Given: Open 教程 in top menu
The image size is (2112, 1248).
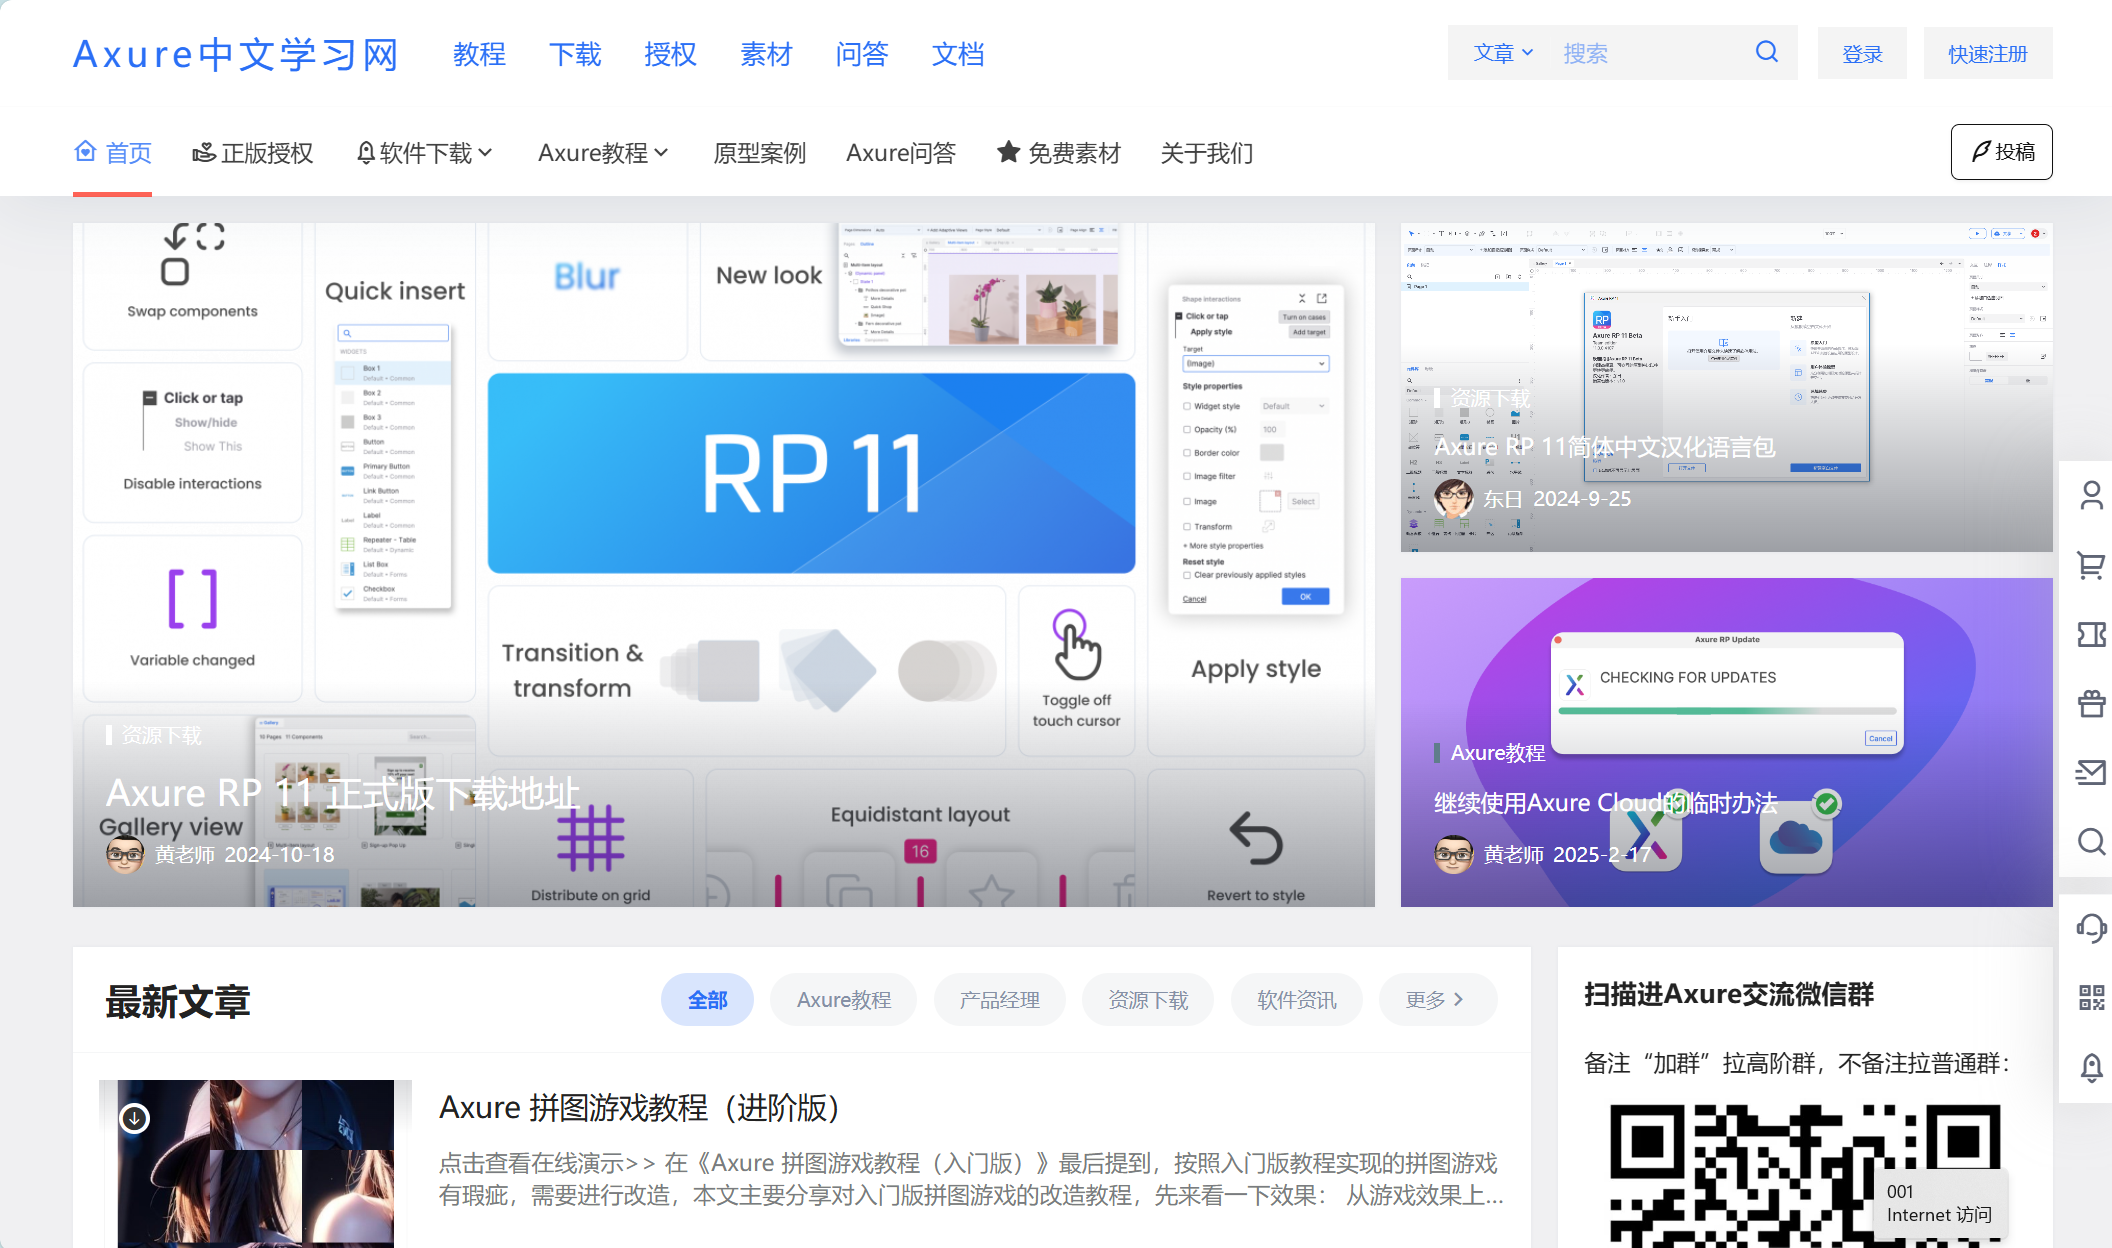Looking at the screenshot, I should pyautogui.click(x=479, y=54).
